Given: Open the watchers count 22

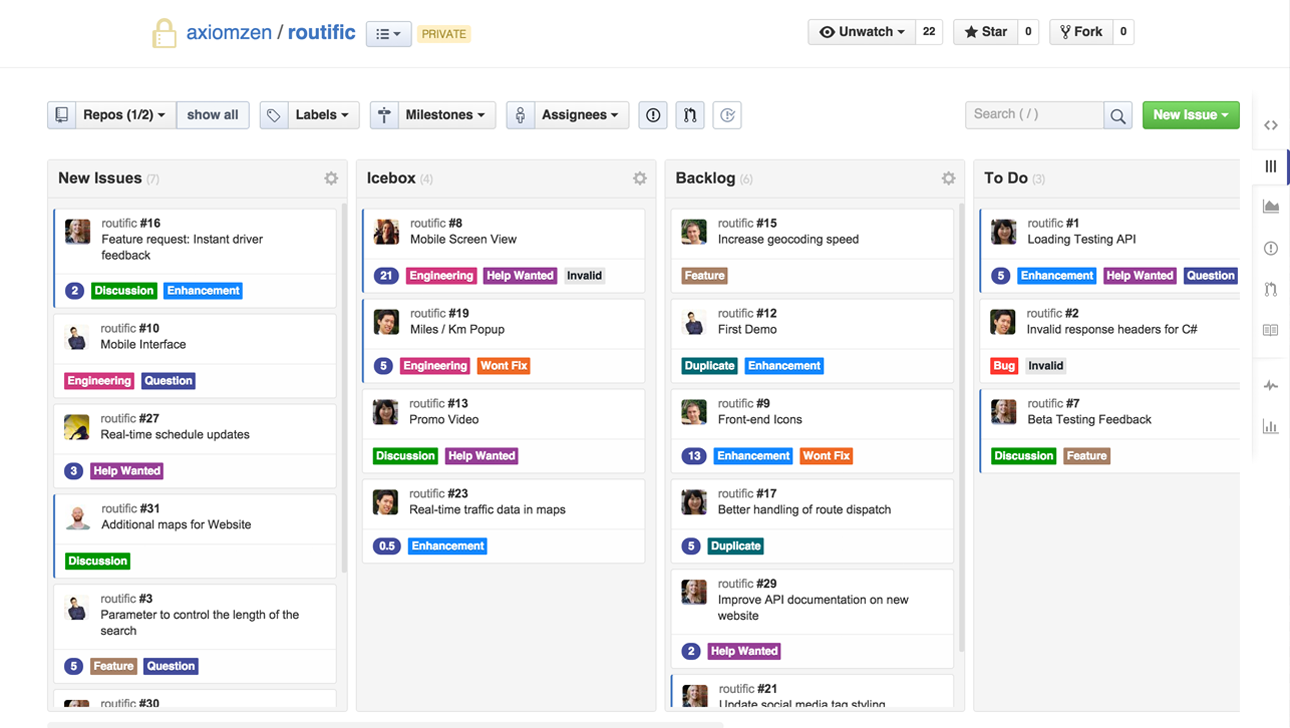Looking at the screenshot, I should tap(929, 32).
